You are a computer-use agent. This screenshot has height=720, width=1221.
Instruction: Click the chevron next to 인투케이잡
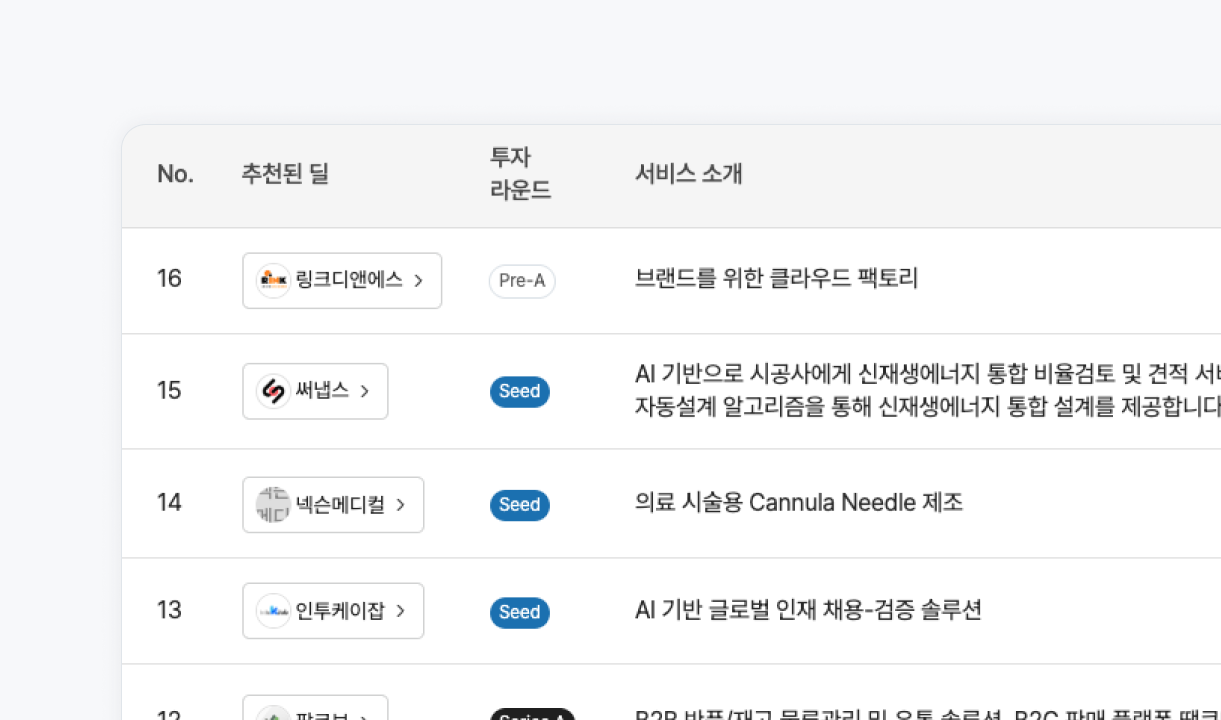400,611
